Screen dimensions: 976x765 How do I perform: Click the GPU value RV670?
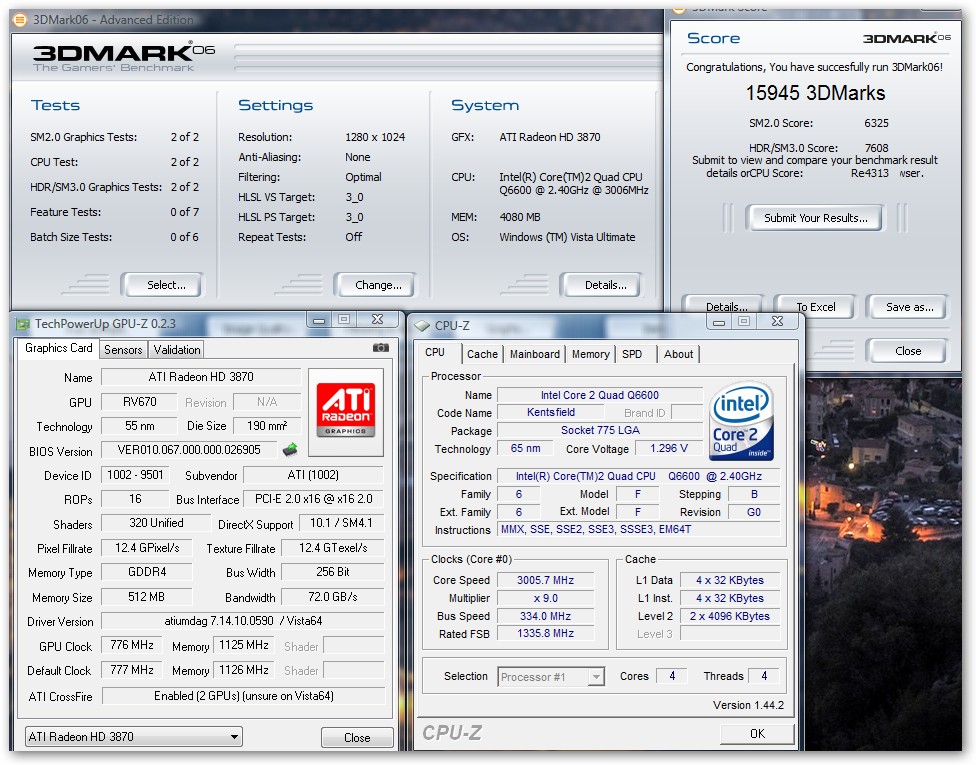tap(139, 402)
